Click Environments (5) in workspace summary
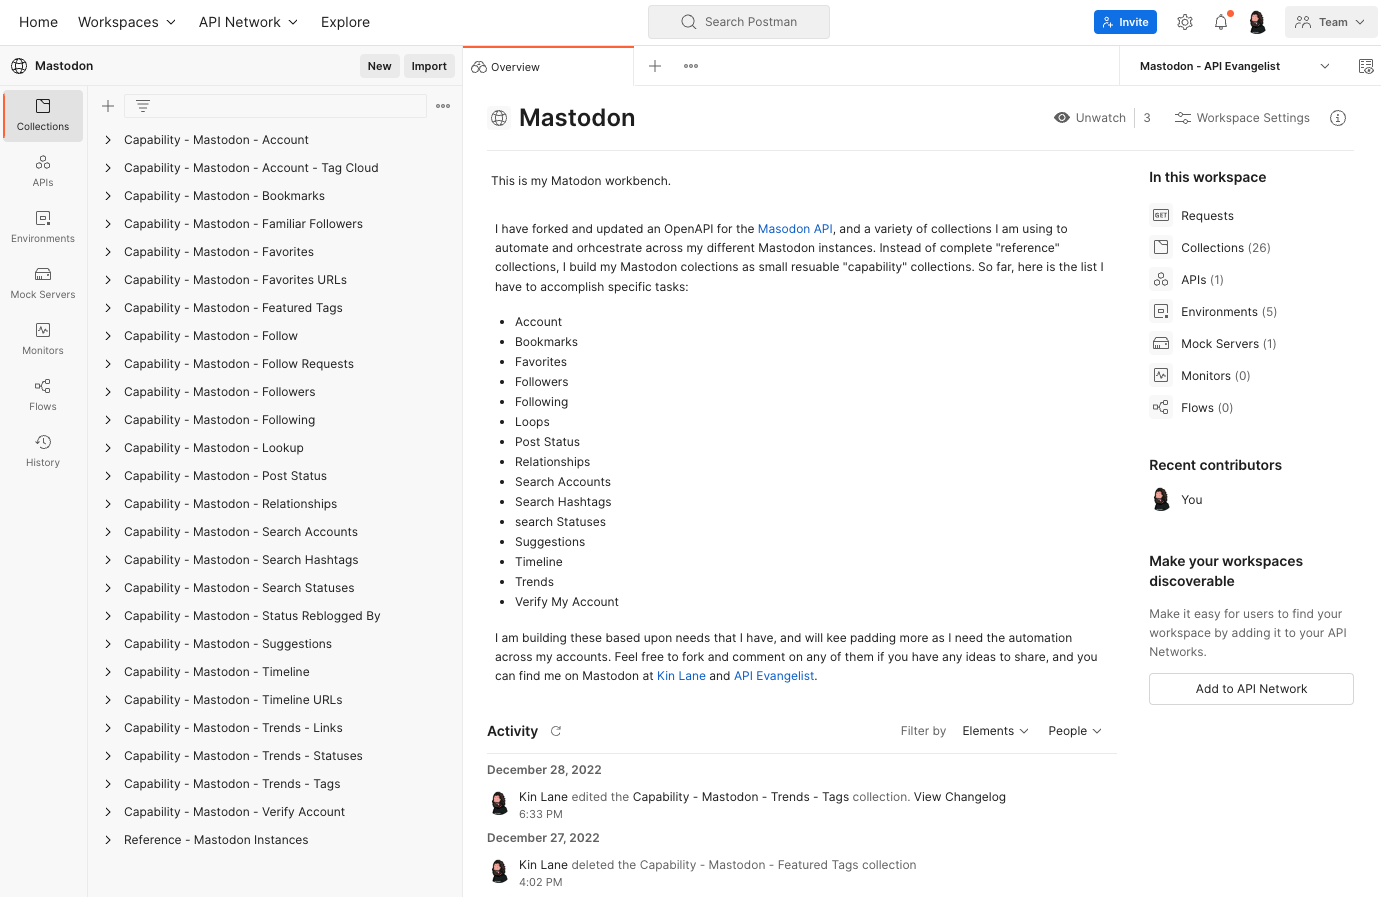The width and height of the screenshot is (1381, 897). tap(1229, 311)
